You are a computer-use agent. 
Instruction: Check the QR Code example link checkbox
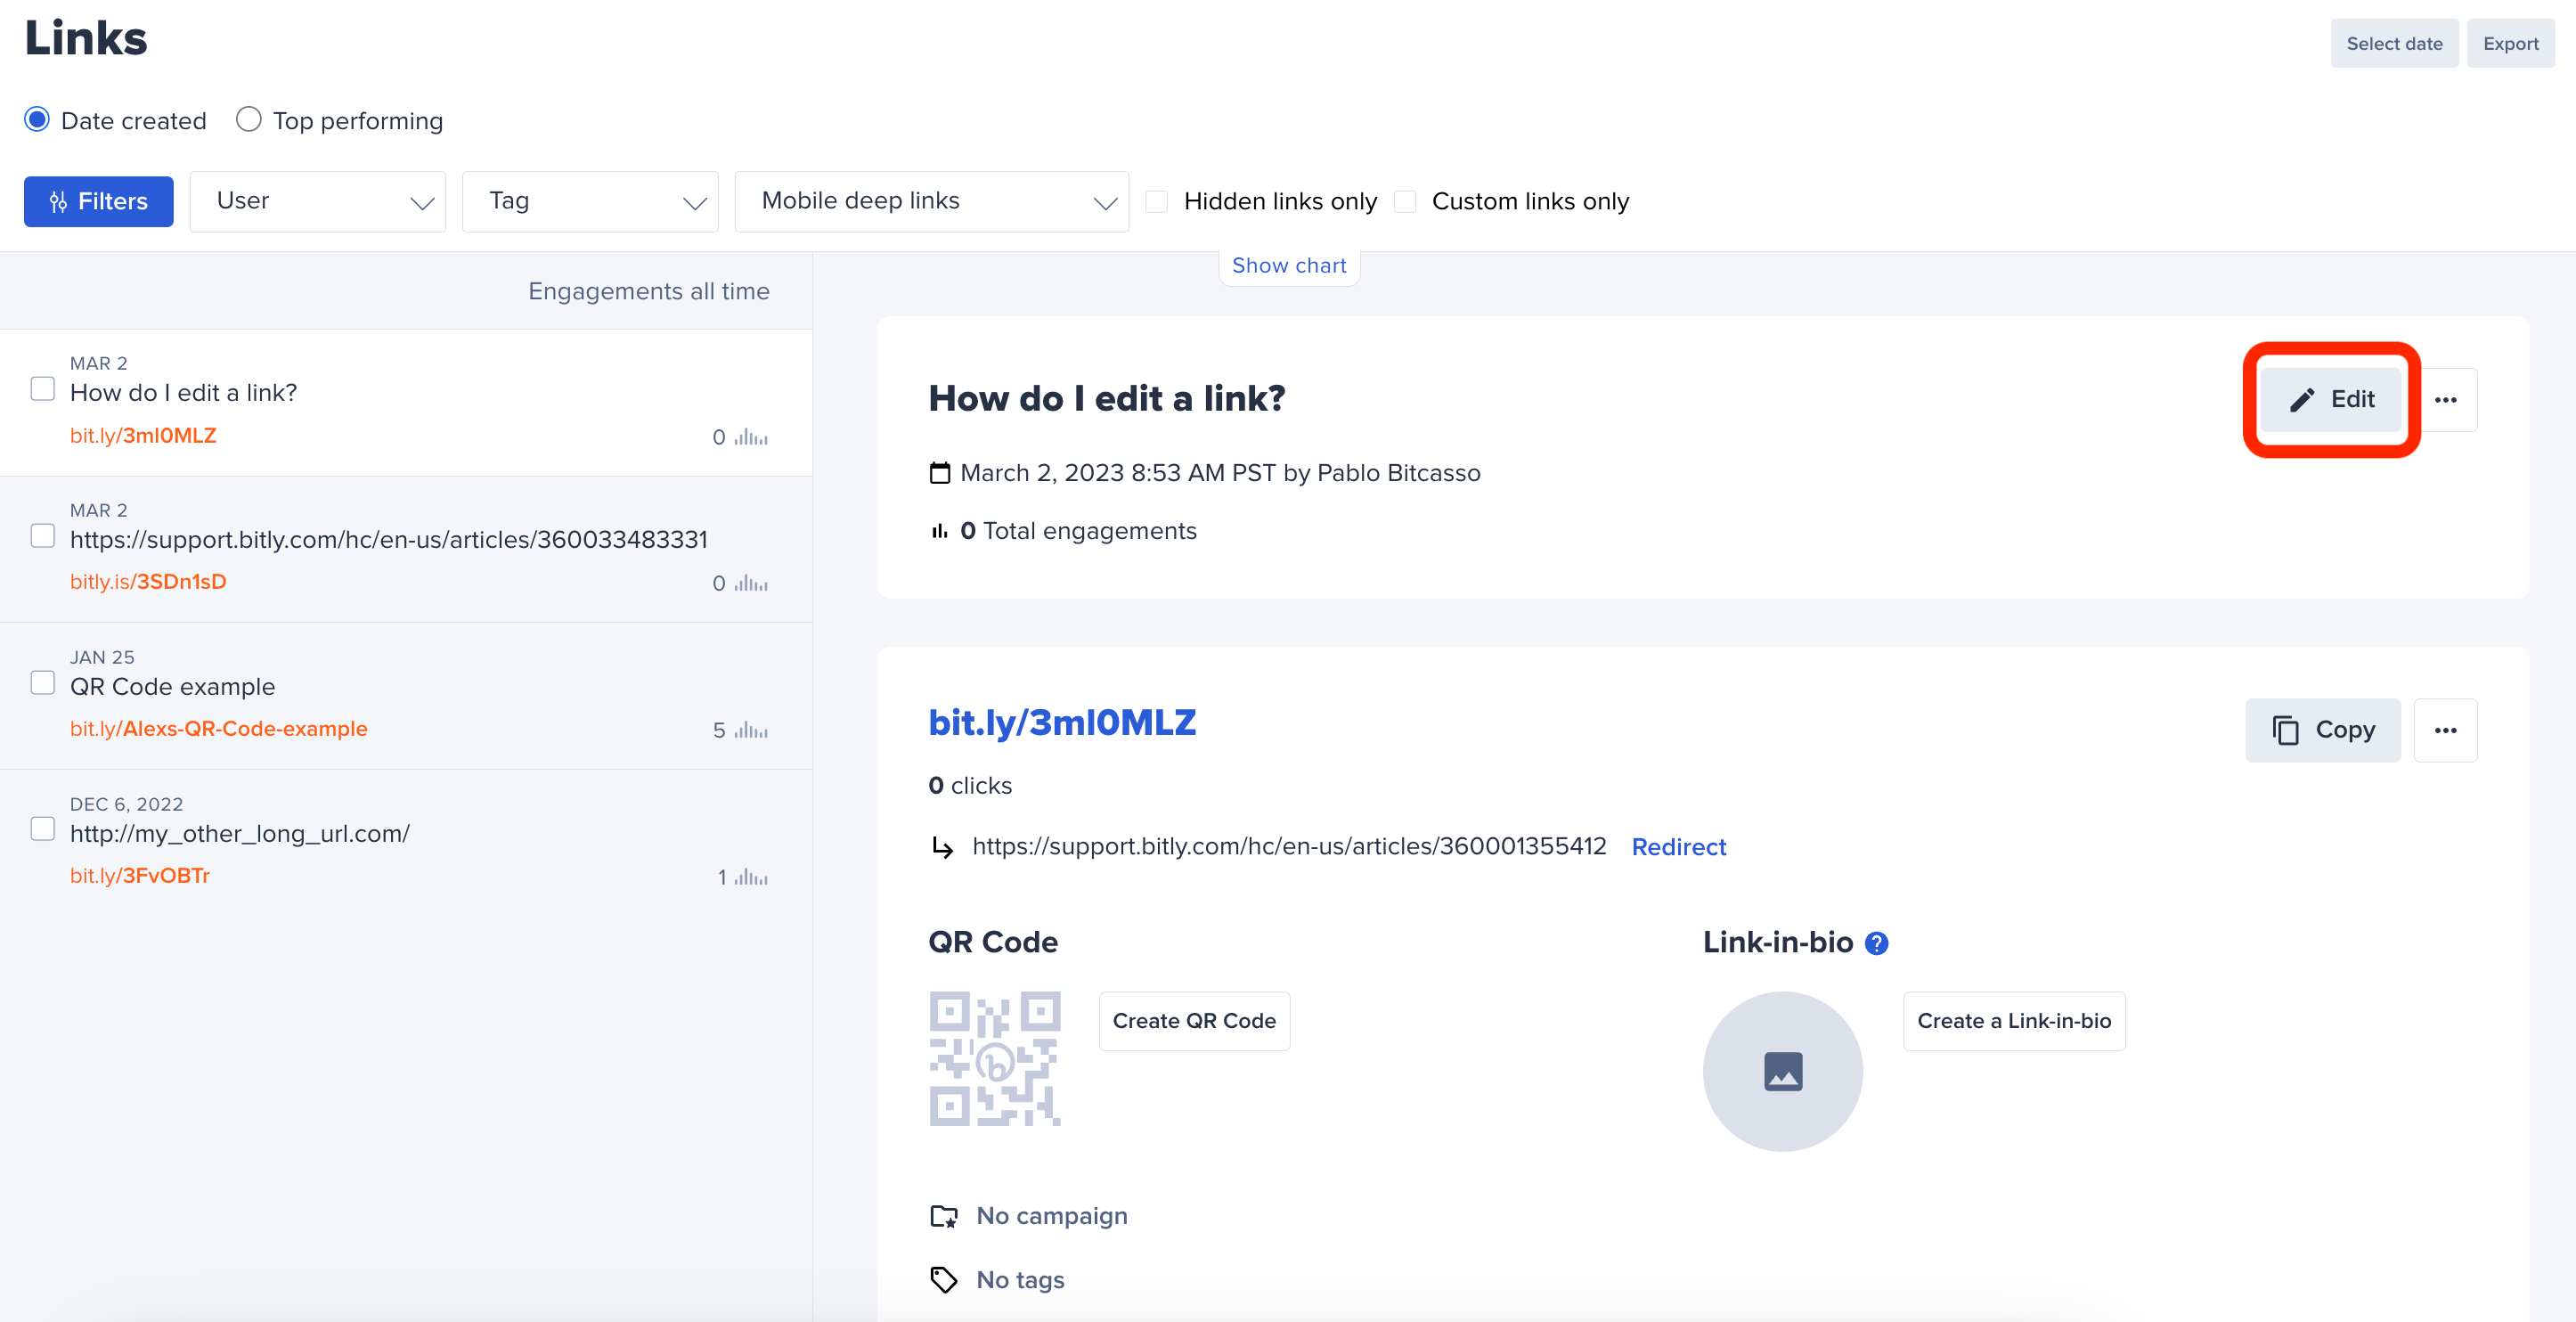42,682
